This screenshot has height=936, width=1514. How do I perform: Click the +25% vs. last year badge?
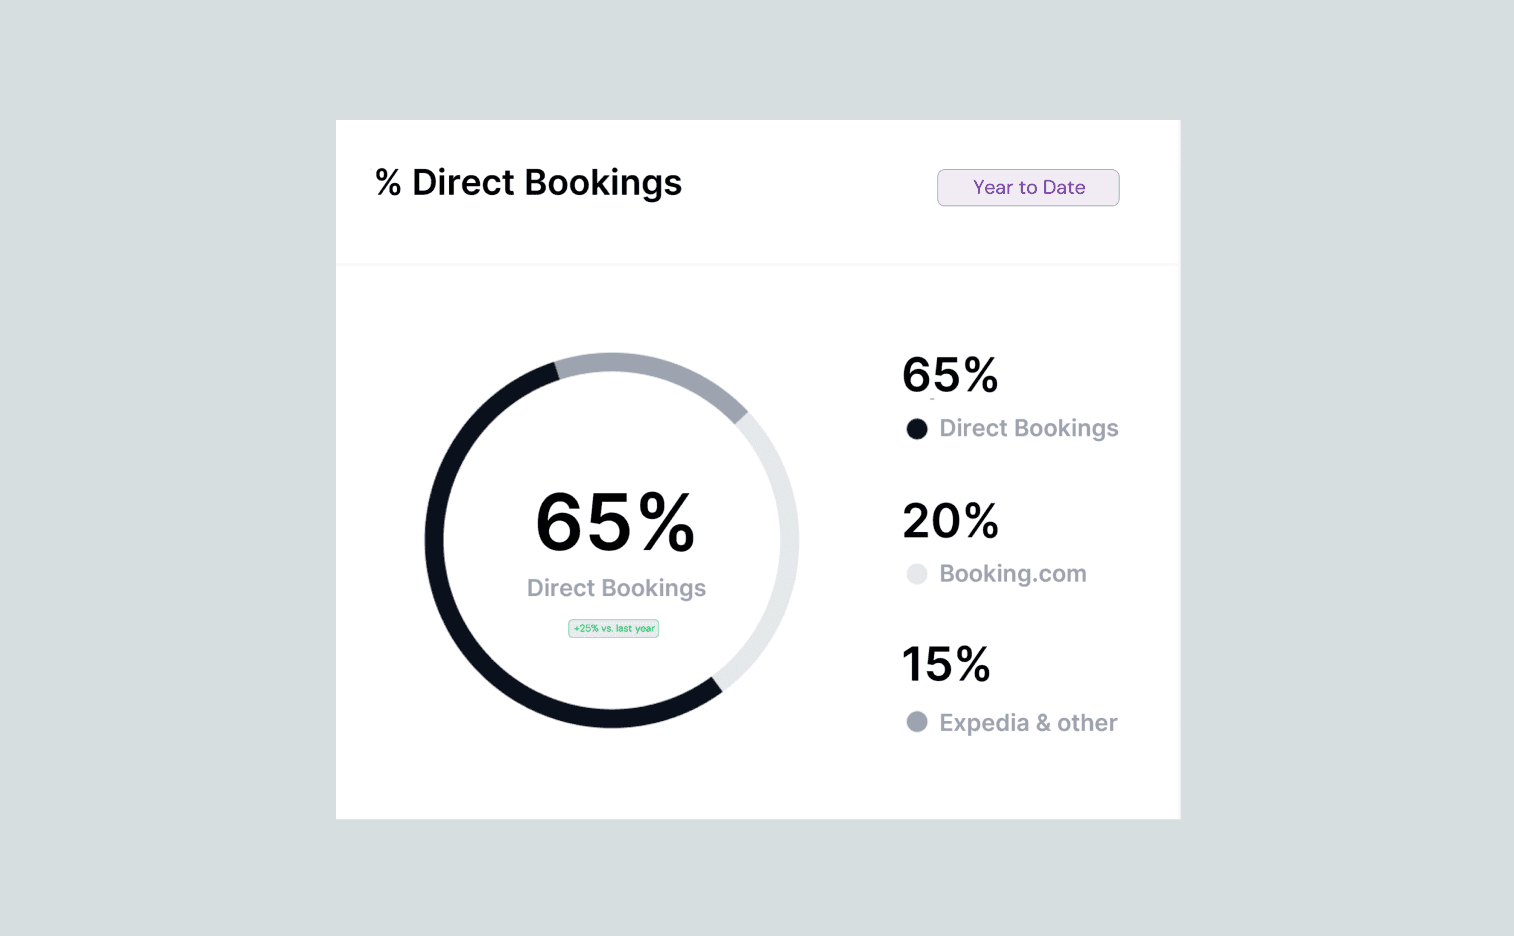click(x=614, y=628)
